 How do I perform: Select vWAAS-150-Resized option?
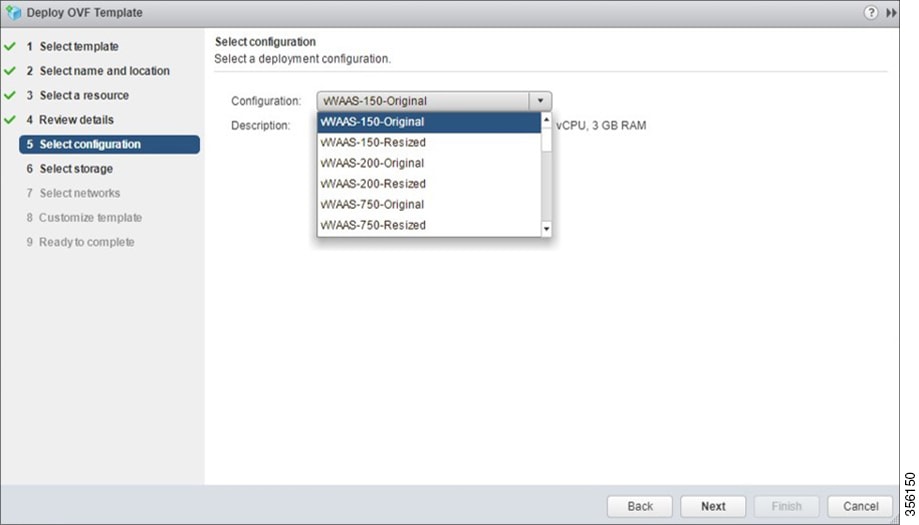pos(428,142)
